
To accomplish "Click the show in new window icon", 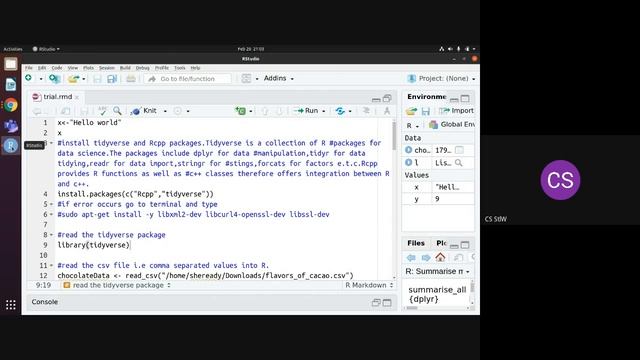I will (65, 111).
